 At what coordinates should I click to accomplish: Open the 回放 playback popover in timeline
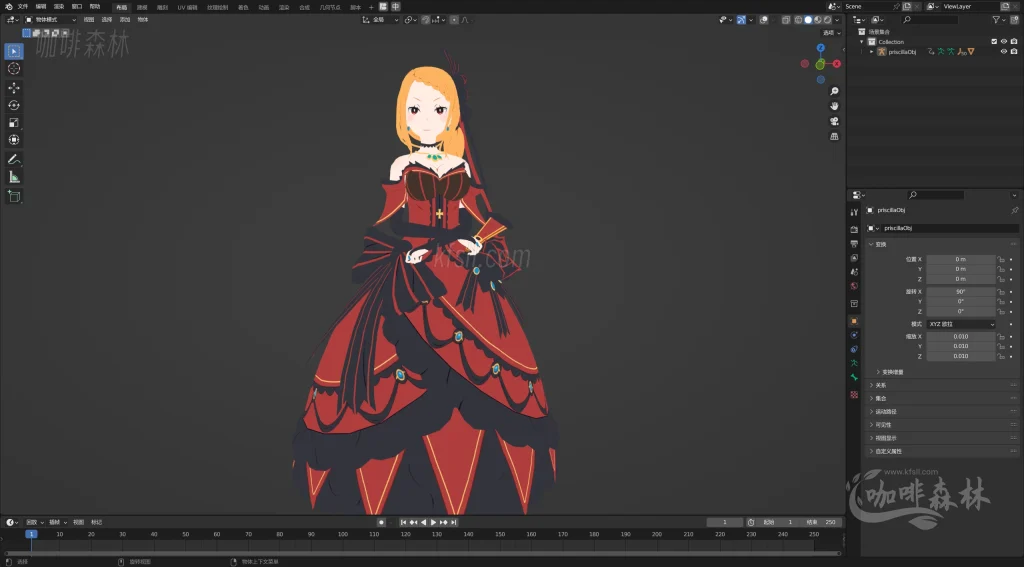coord(34,523)
